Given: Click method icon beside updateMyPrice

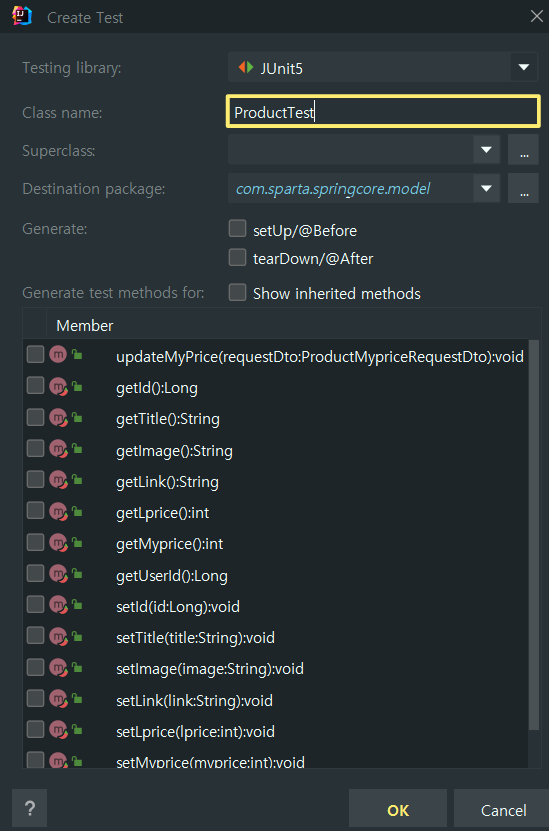Looking at the screenshot, I should (58, 355).
